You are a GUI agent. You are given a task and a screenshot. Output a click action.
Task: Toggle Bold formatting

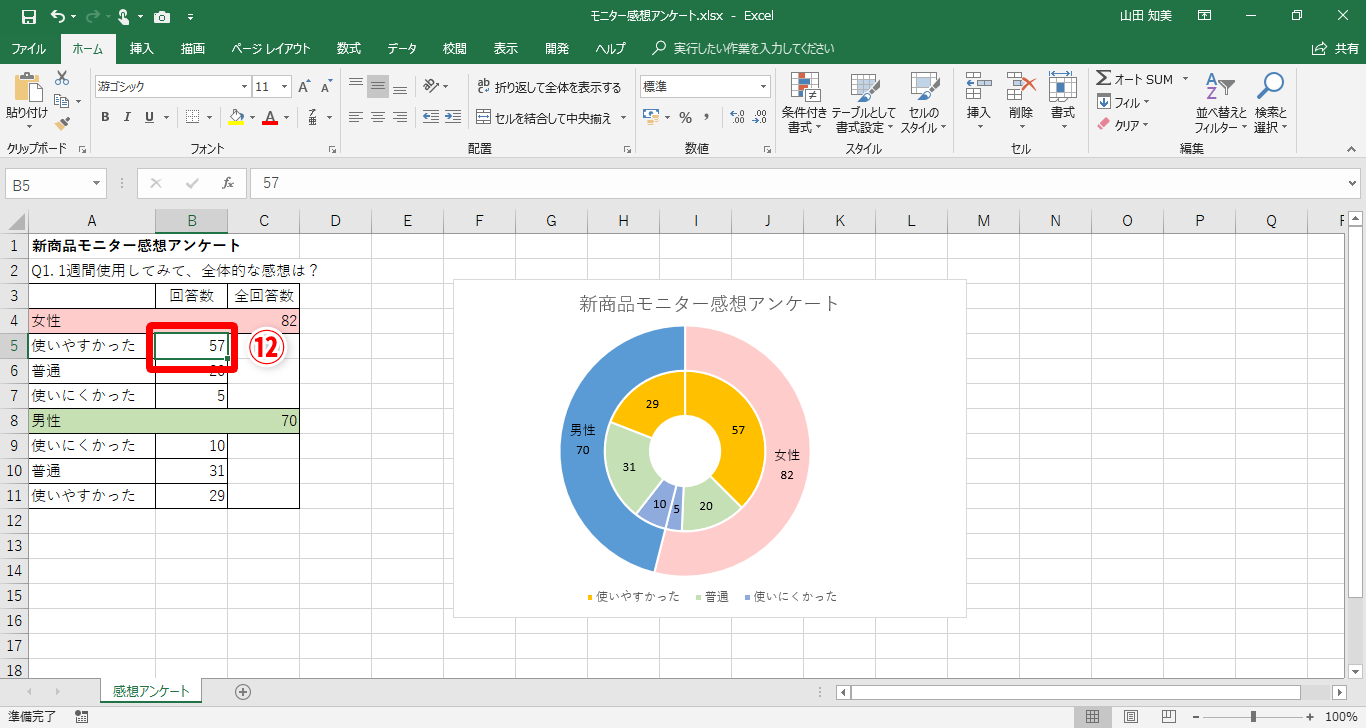tap(105, 117)
